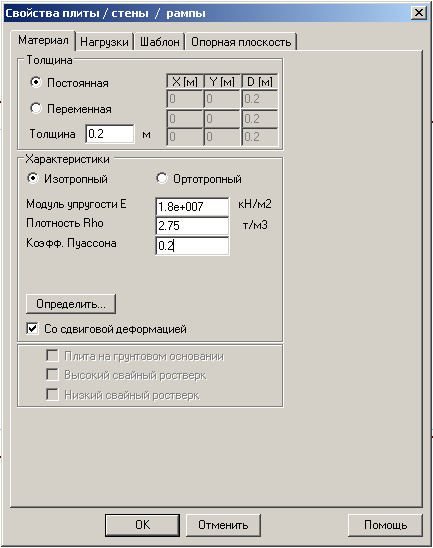Open help with the Помощь button

[385, 525]
